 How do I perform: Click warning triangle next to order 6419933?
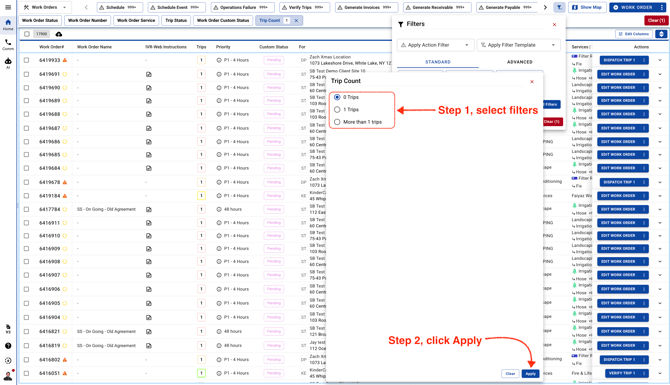click(65, 60)
